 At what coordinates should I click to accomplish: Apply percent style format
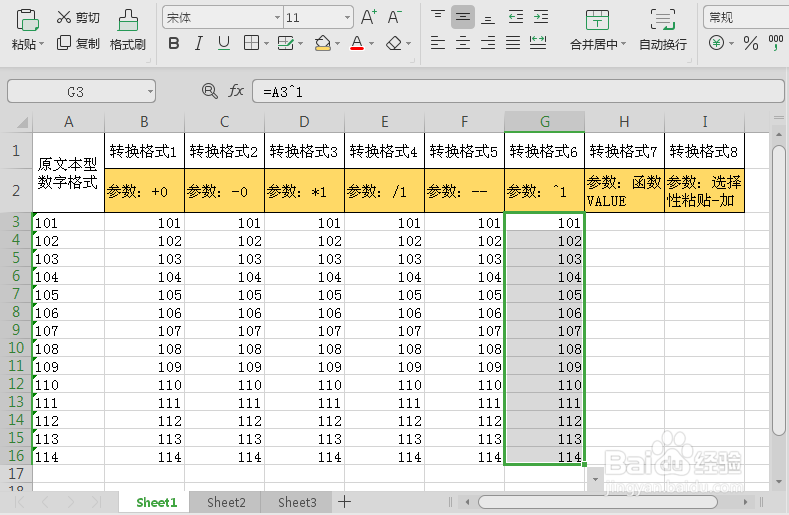[751, 43]
